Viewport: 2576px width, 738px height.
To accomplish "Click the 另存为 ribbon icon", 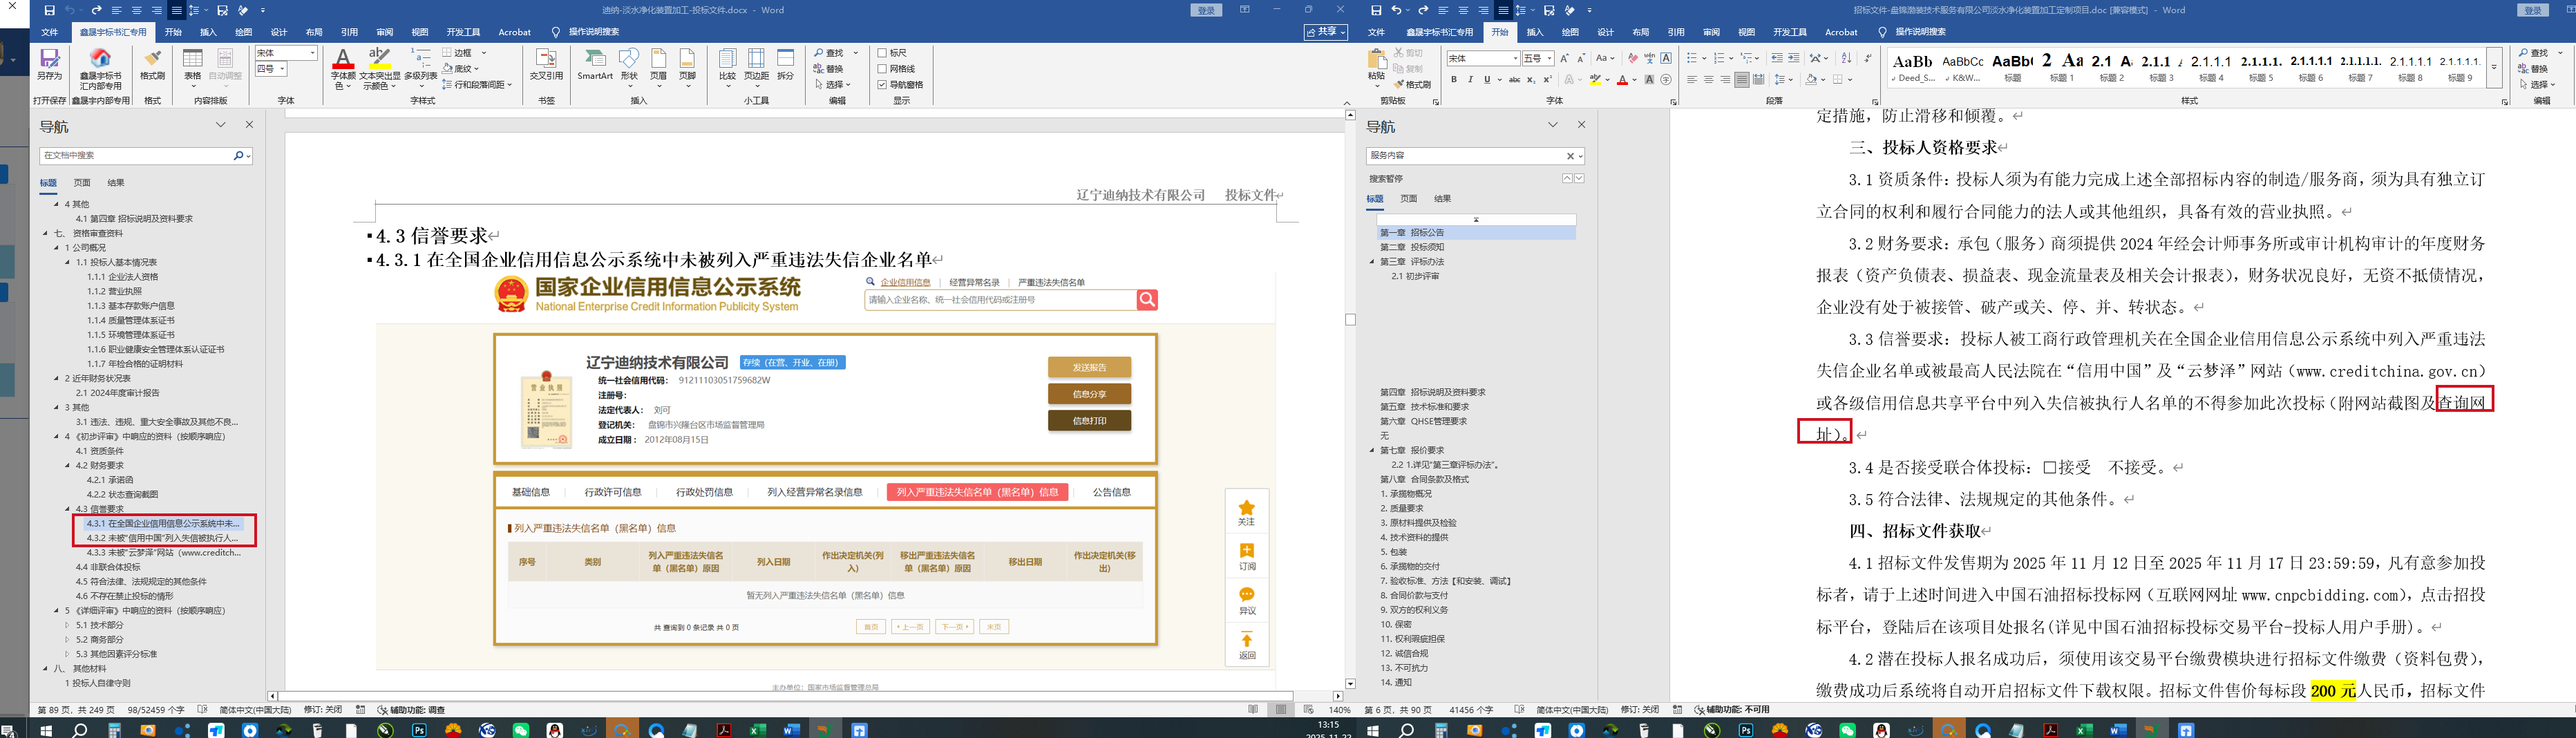I will point(49,65).
